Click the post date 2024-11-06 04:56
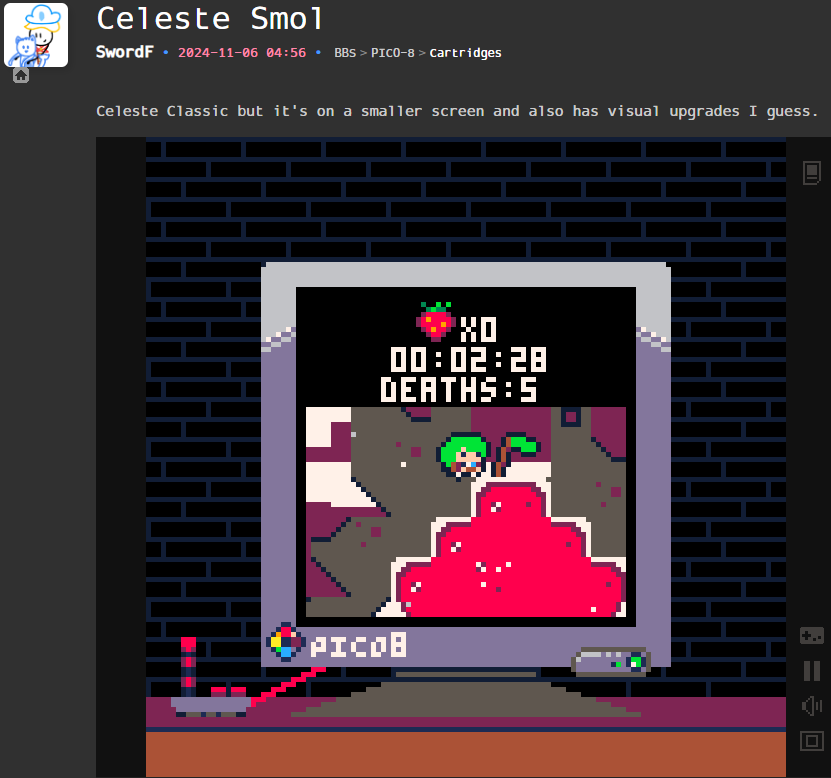The image size is (831, 778). pyautogui.click(x=242, y=52)
